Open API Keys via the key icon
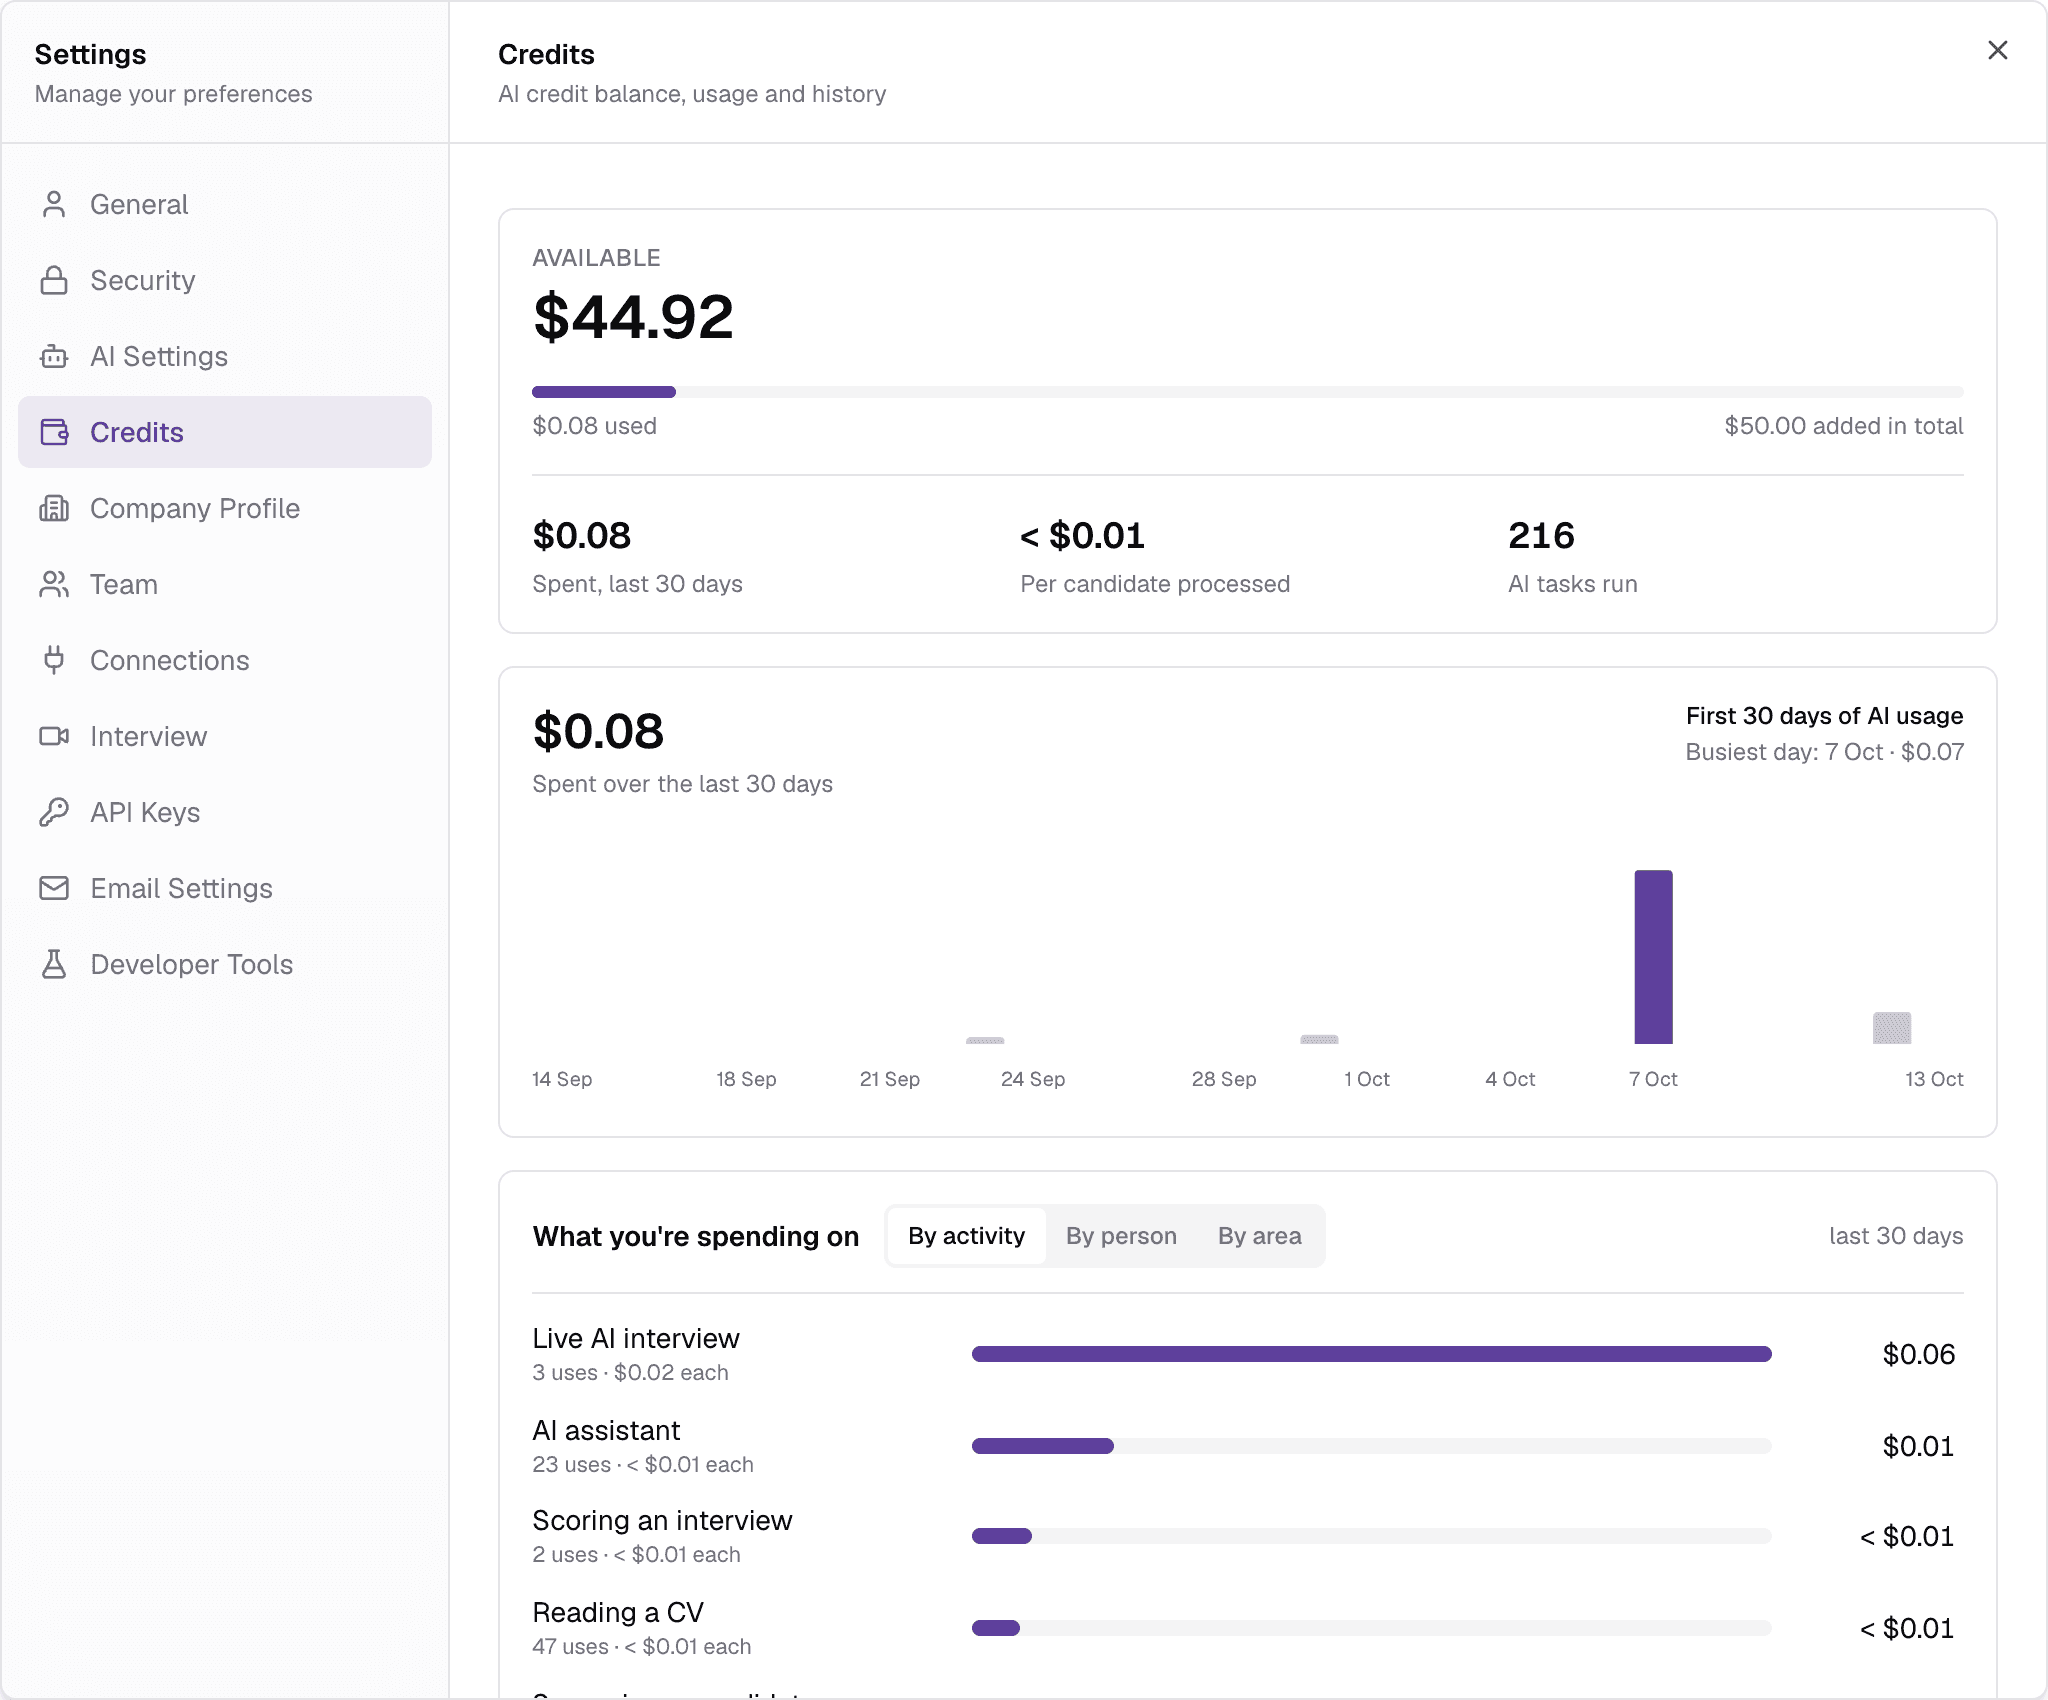2048x1700 pixels. tap(54, 812)
